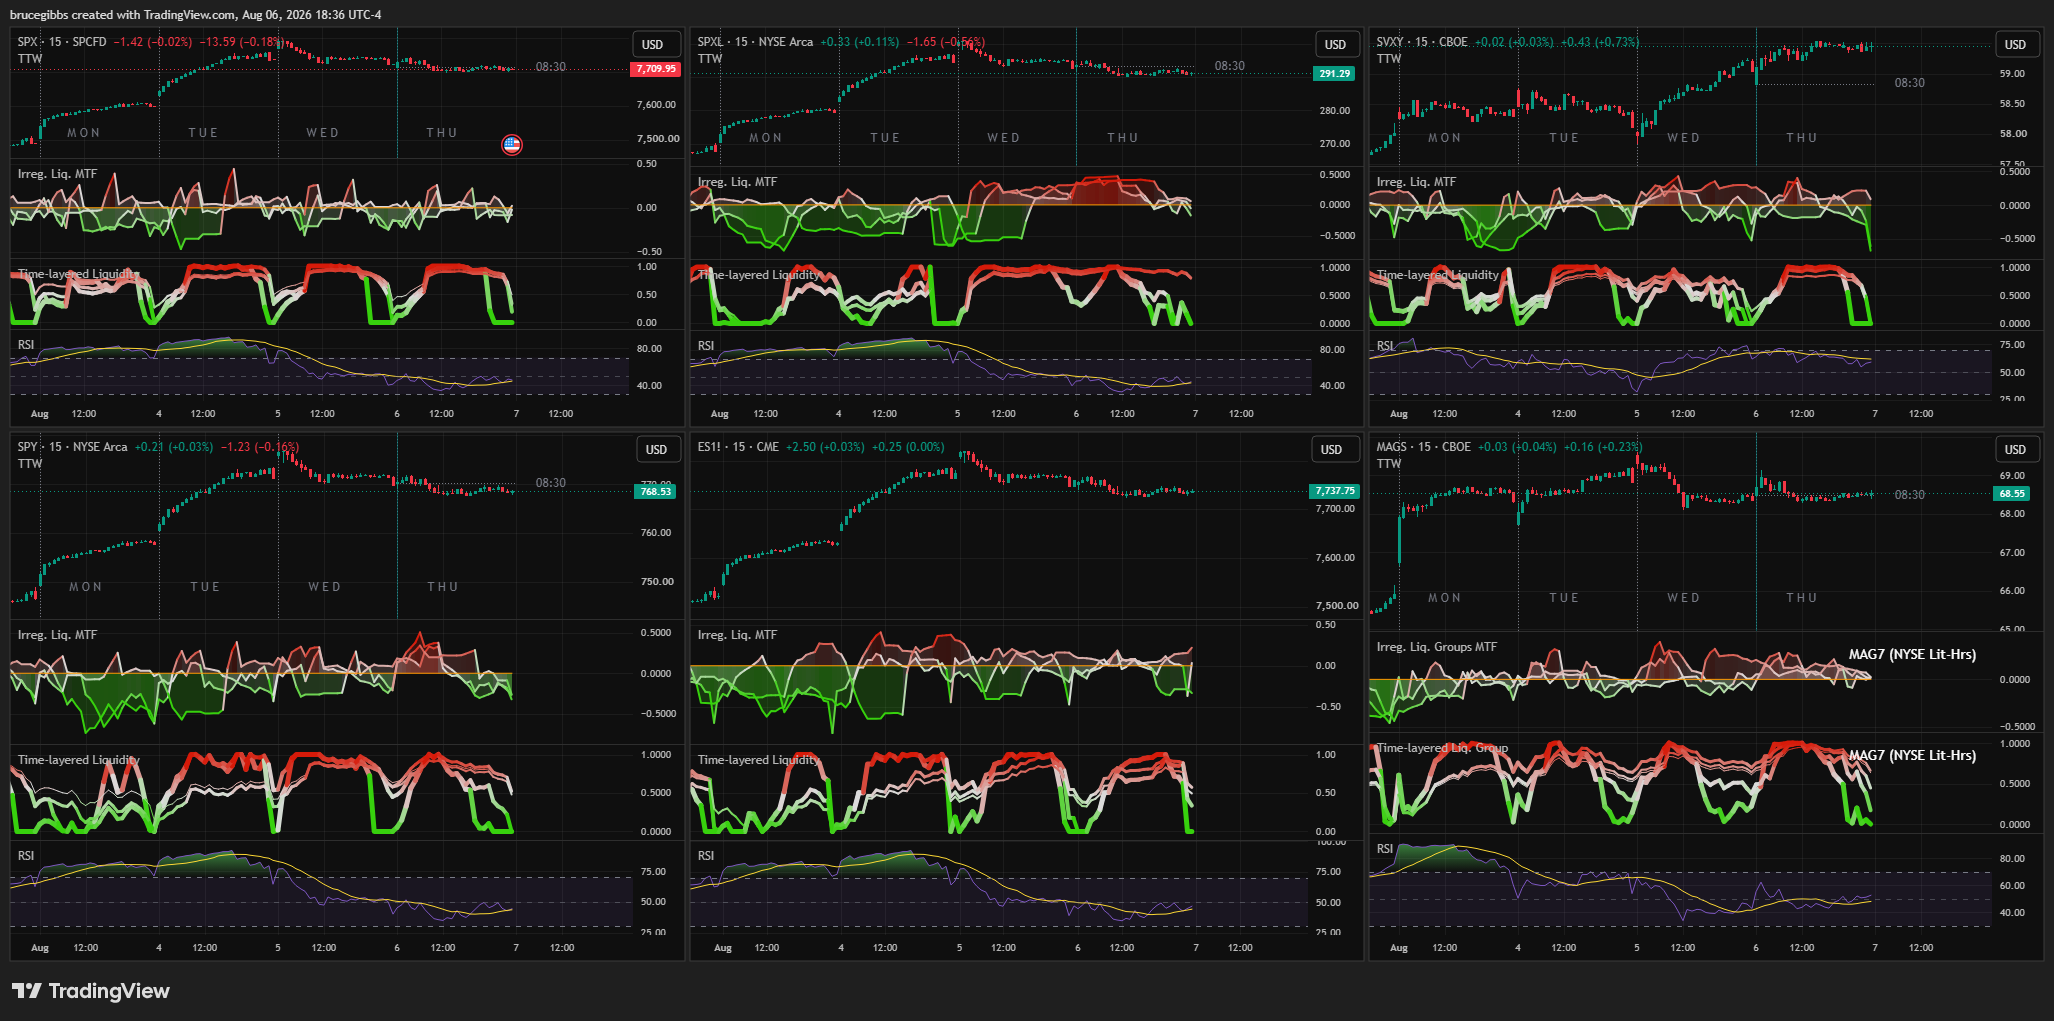Select the Irreg. Liq. Groups MTF indicator label

[1436, 647]
